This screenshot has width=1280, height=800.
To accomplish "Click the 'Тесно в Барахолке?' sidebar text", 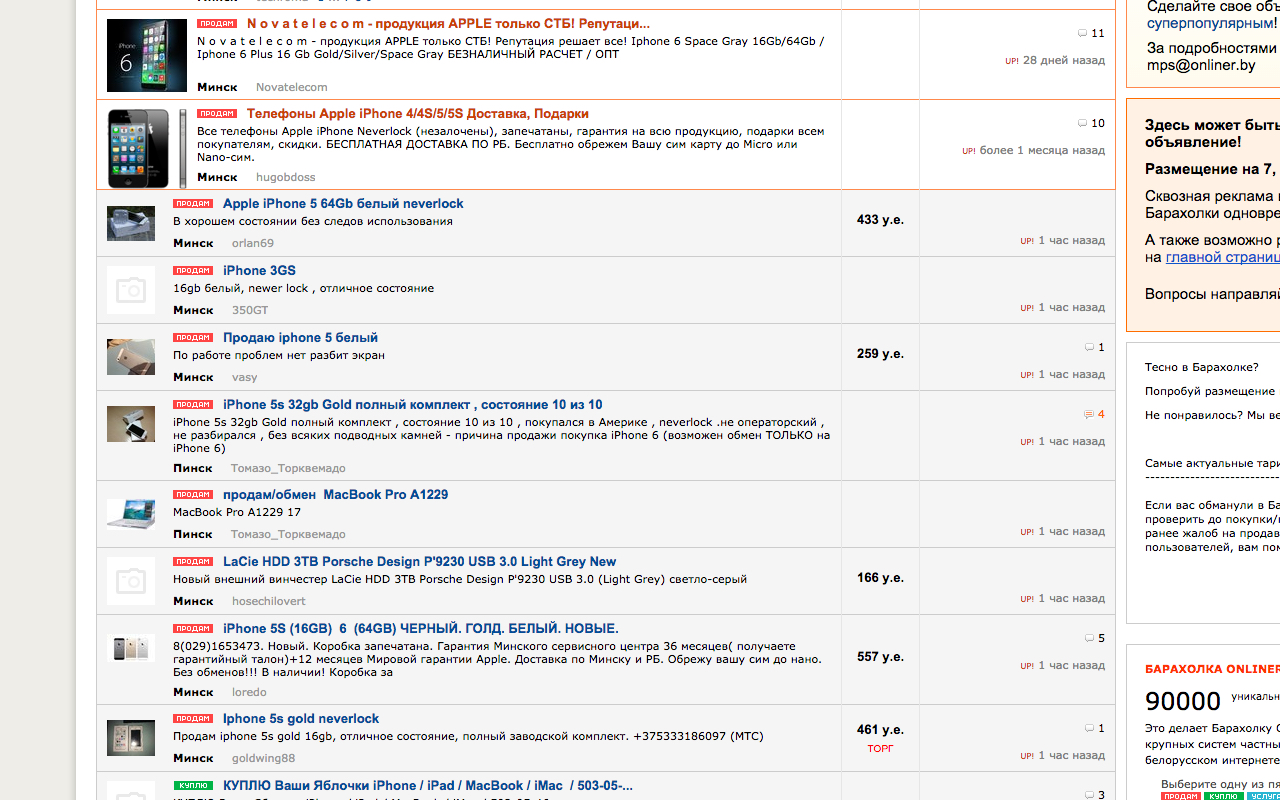I will 1202,367.
